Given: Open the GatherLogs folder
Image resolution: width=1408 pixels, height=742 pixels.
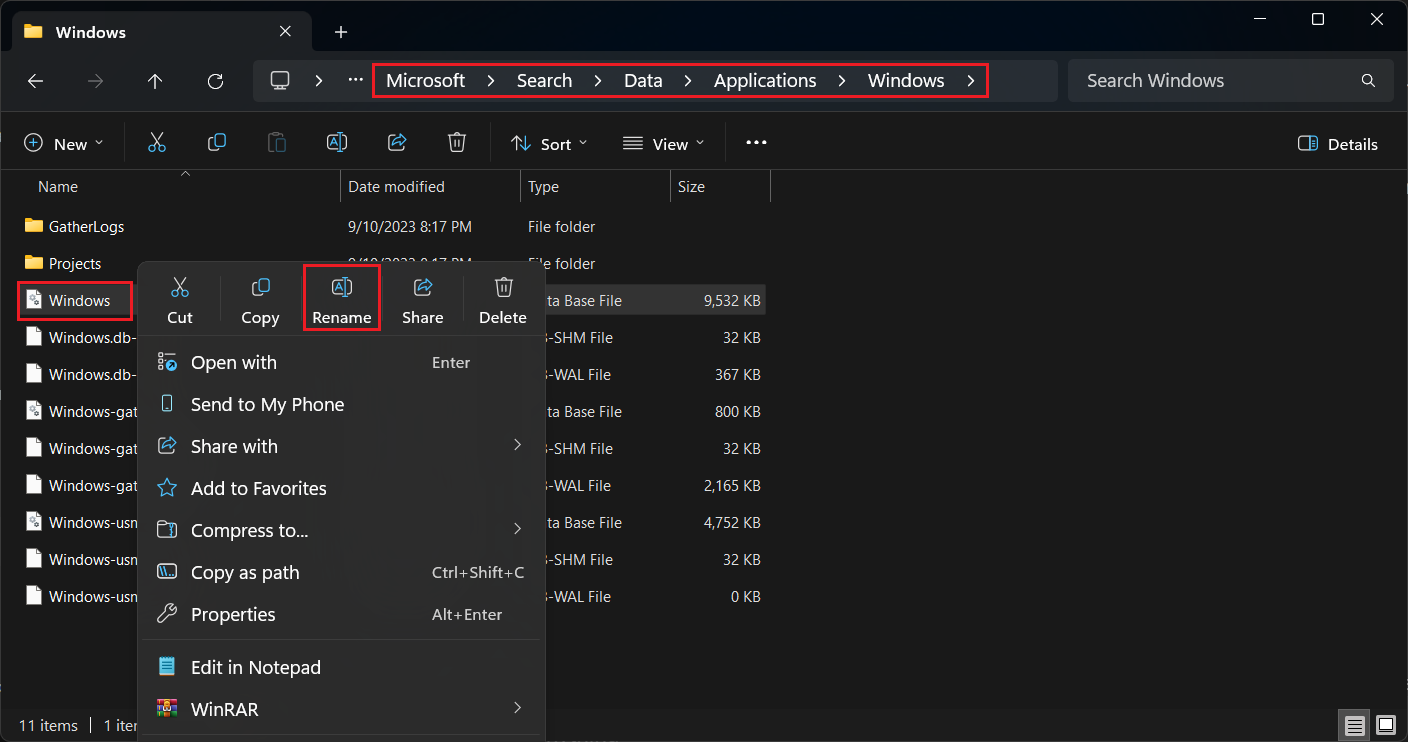Looking at the screenshot, I should 87,227.
